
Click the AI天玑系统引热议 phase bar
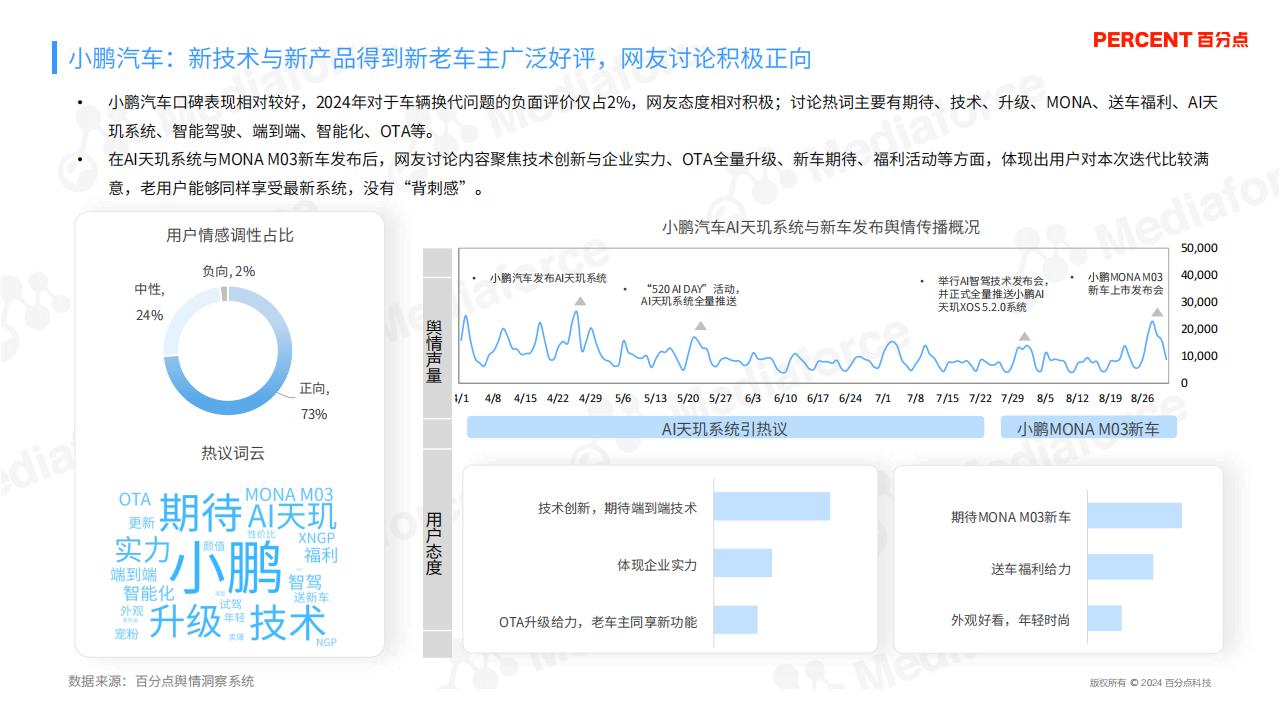tap(726, 428)
